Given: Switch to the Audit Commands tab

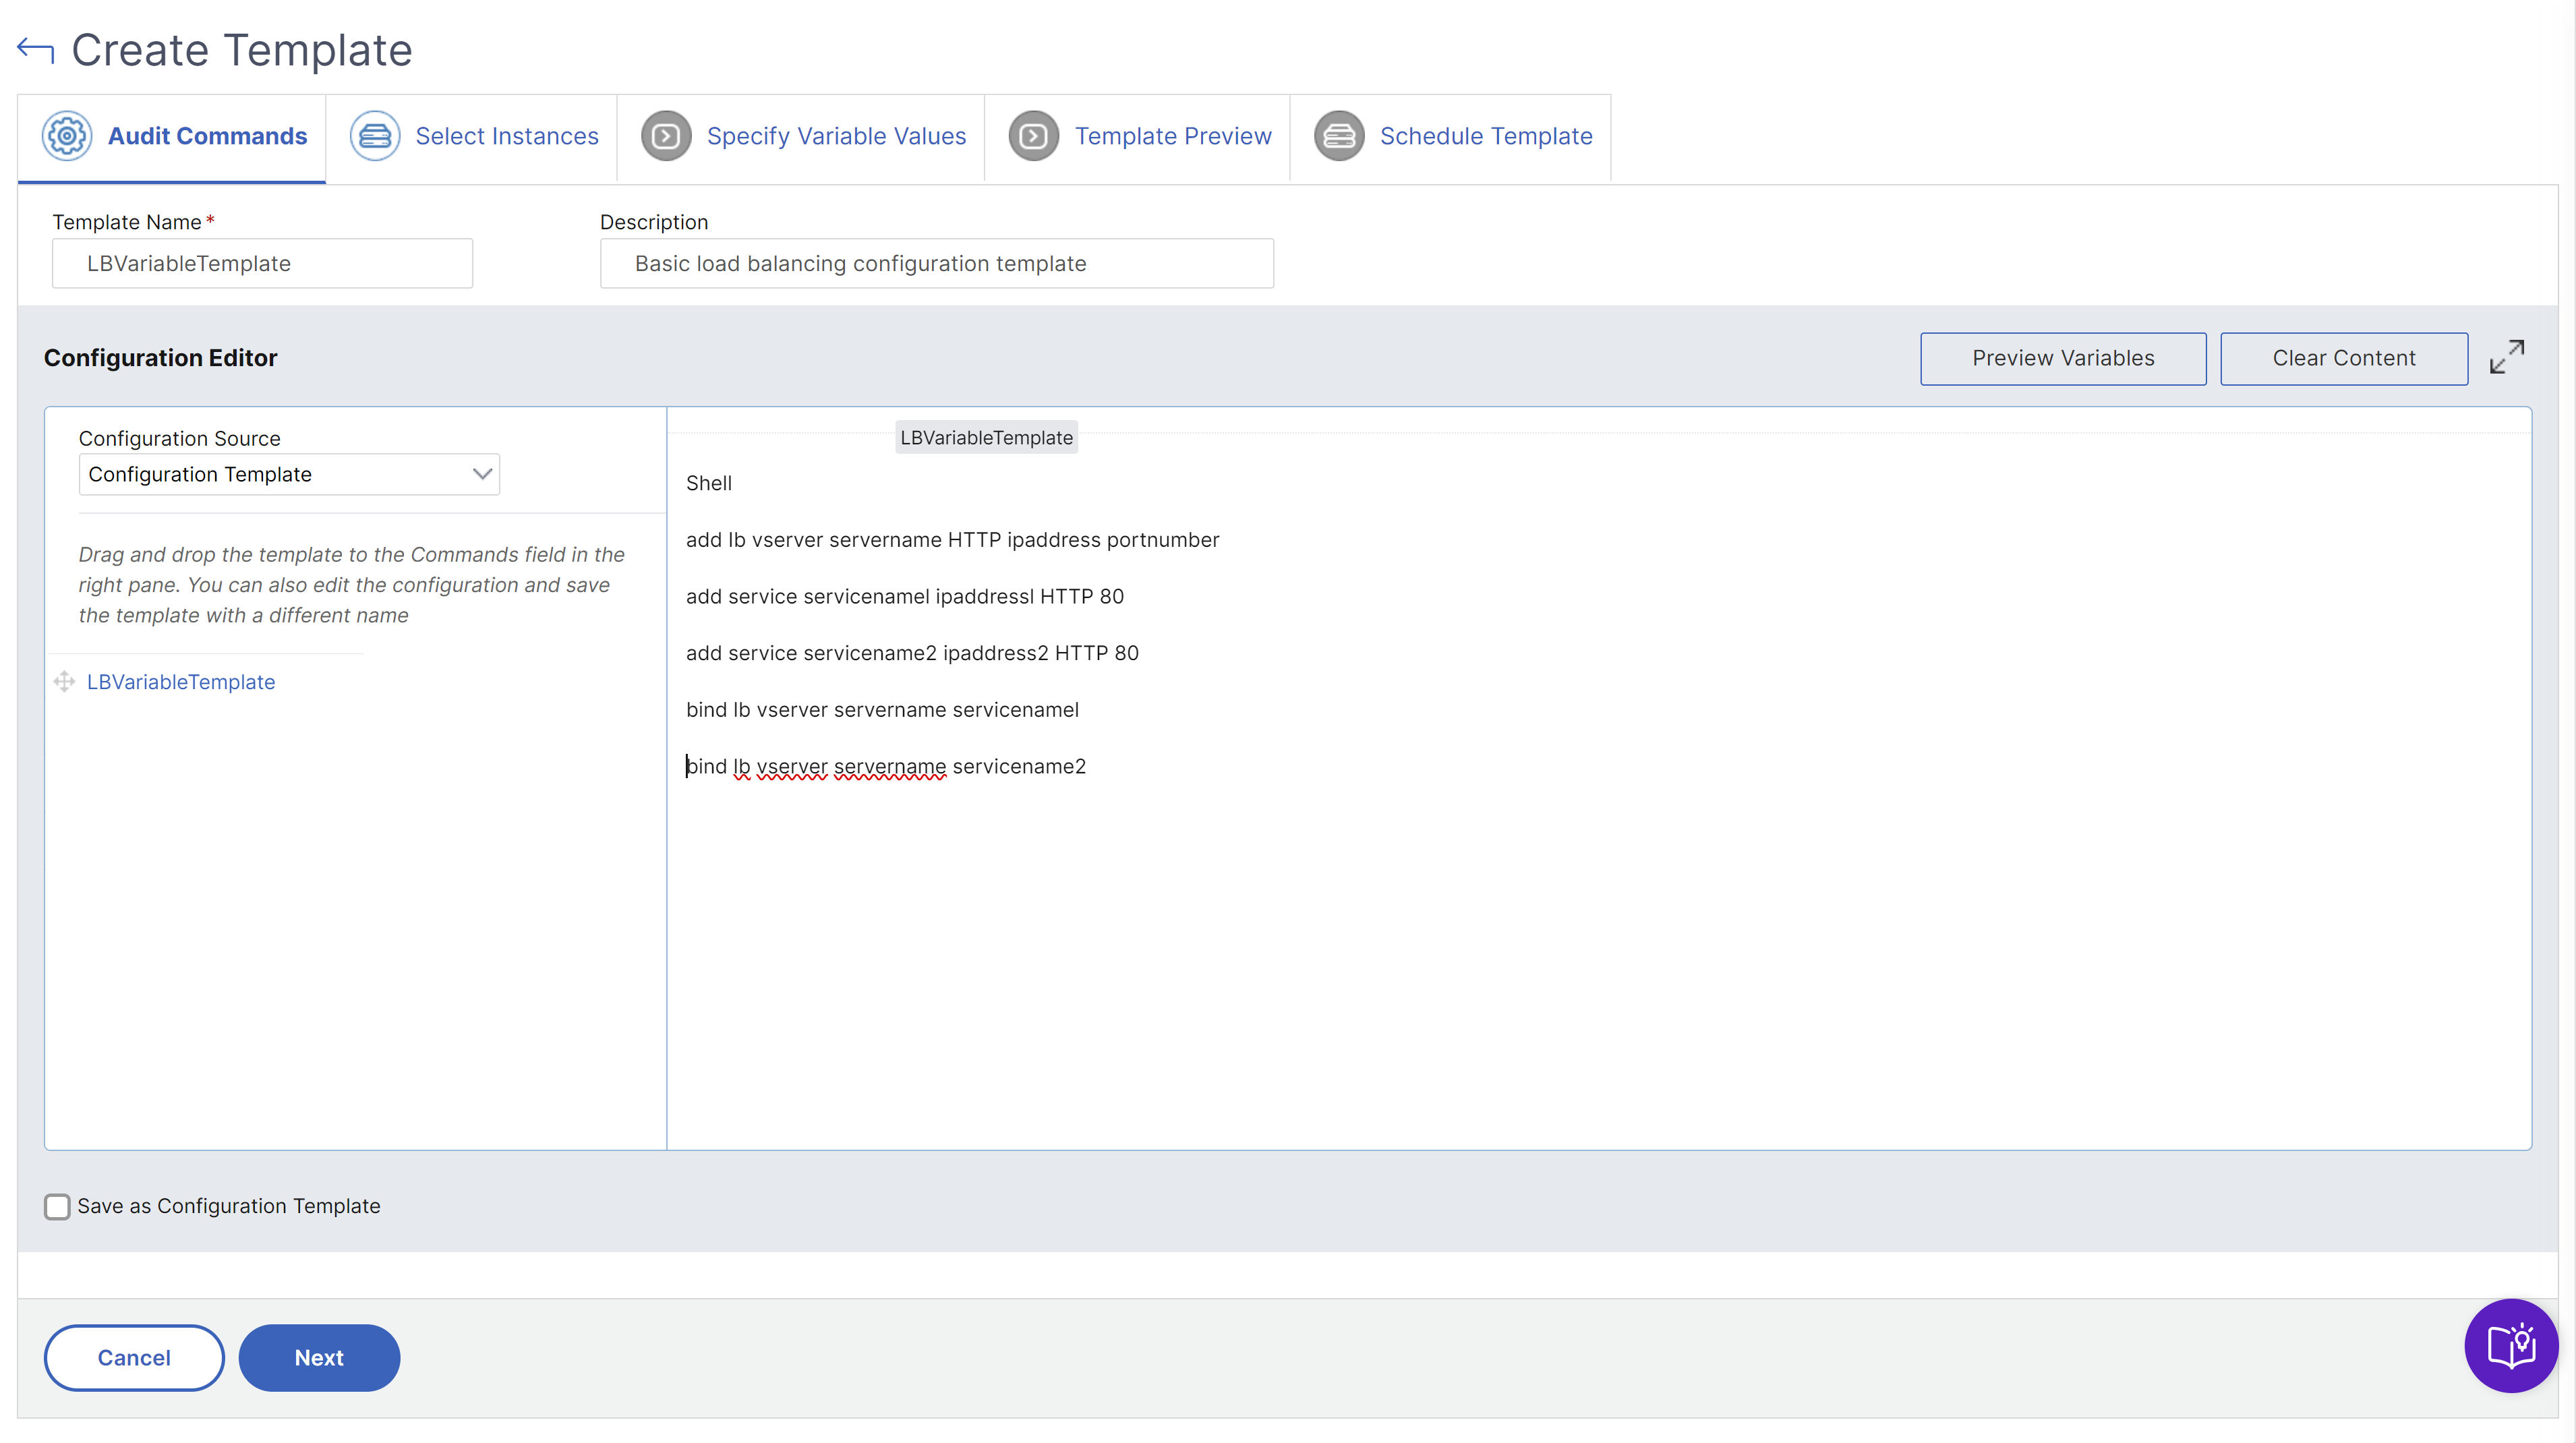Looking at the screenshot, I should pyautogui.click(x=172, y=138).
